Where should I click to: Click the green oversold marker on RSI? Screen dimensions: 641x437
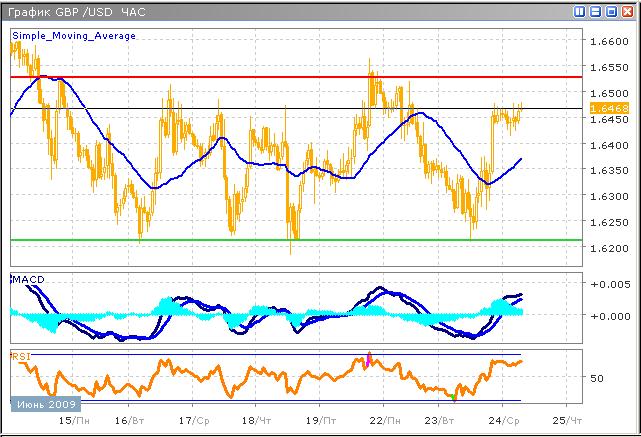453,397
